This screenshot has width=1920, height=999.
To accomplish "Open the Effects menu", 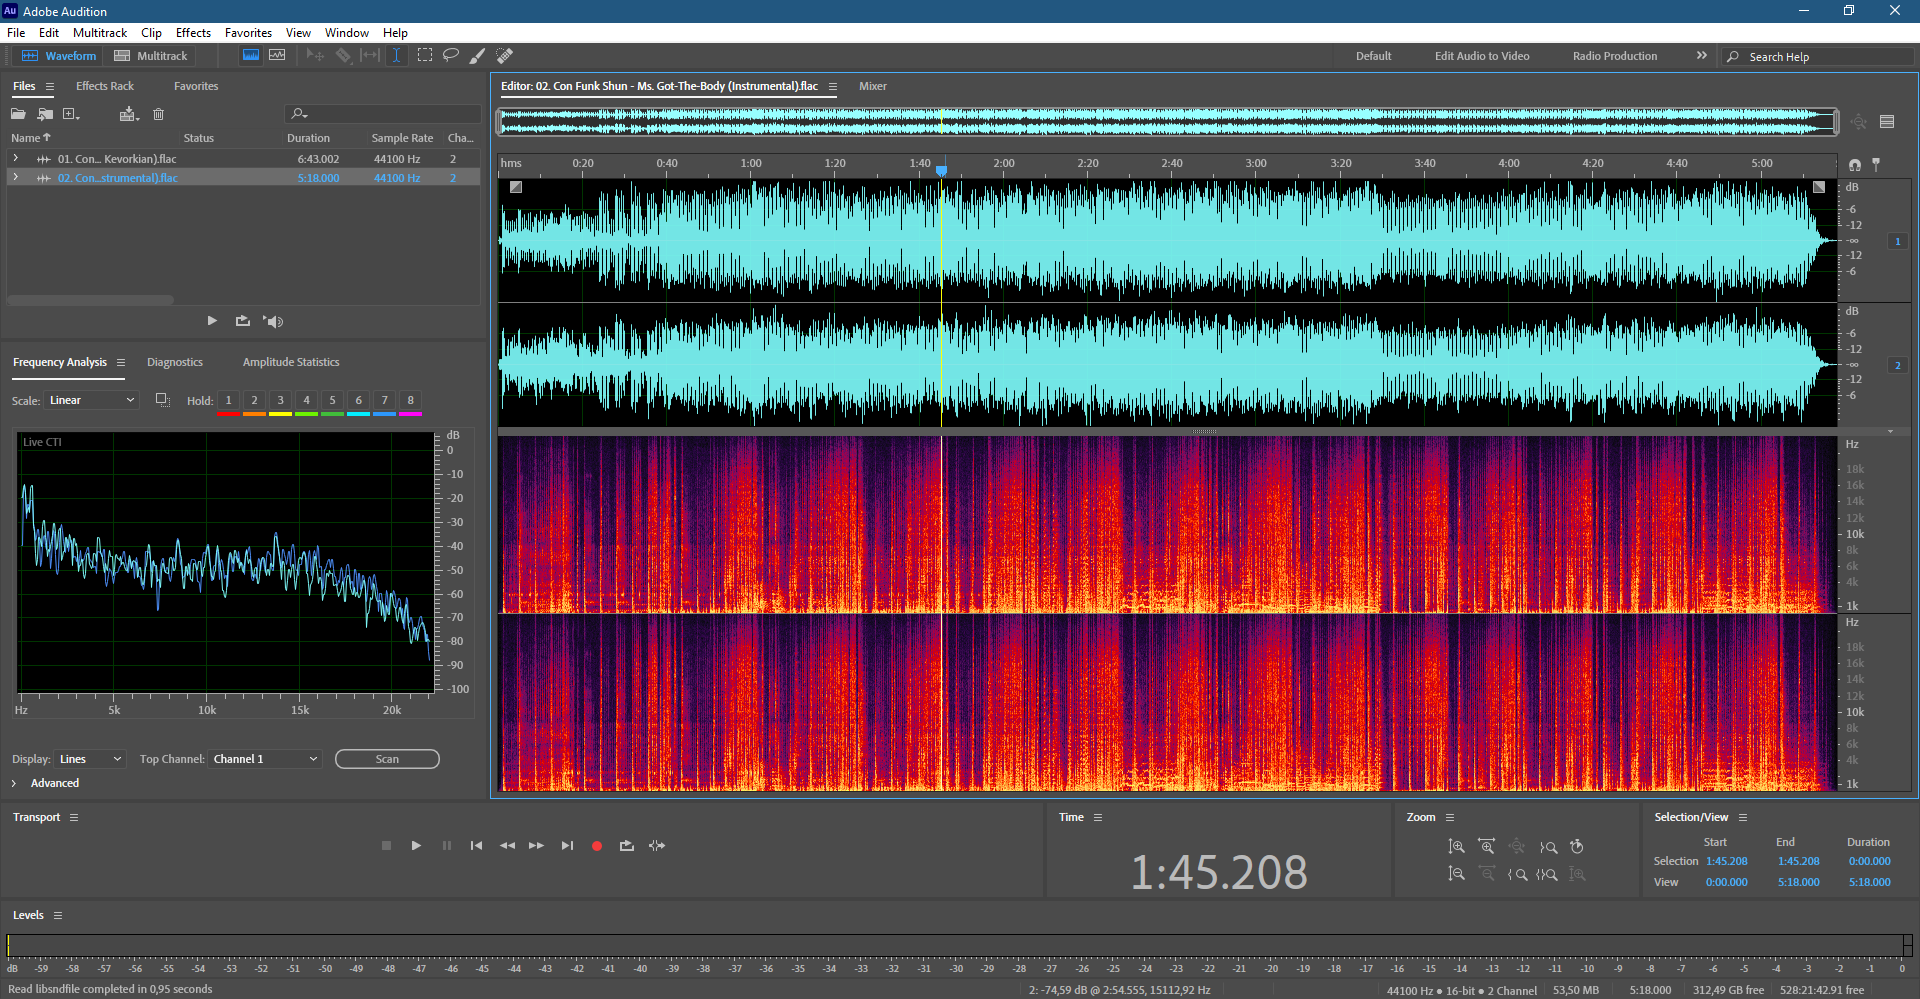I will [193, 33].
